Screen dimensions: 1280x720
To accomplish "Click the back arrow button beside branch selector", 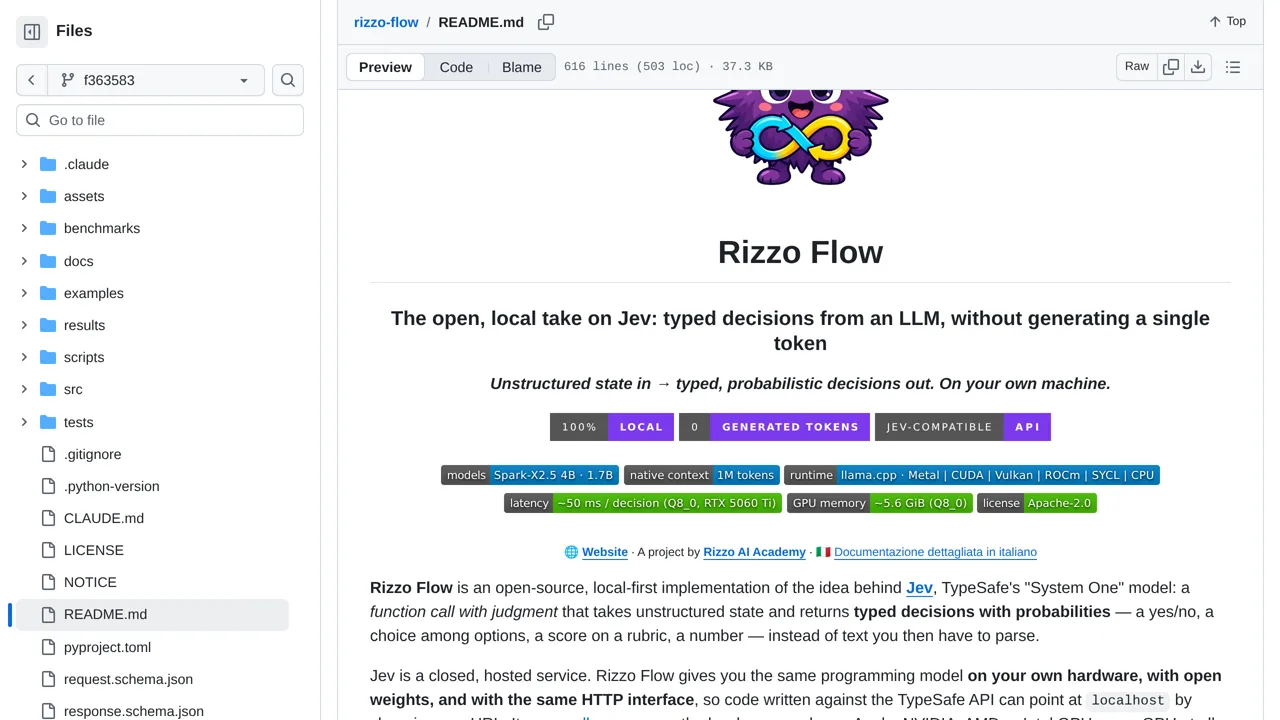I will pos(31,80).
